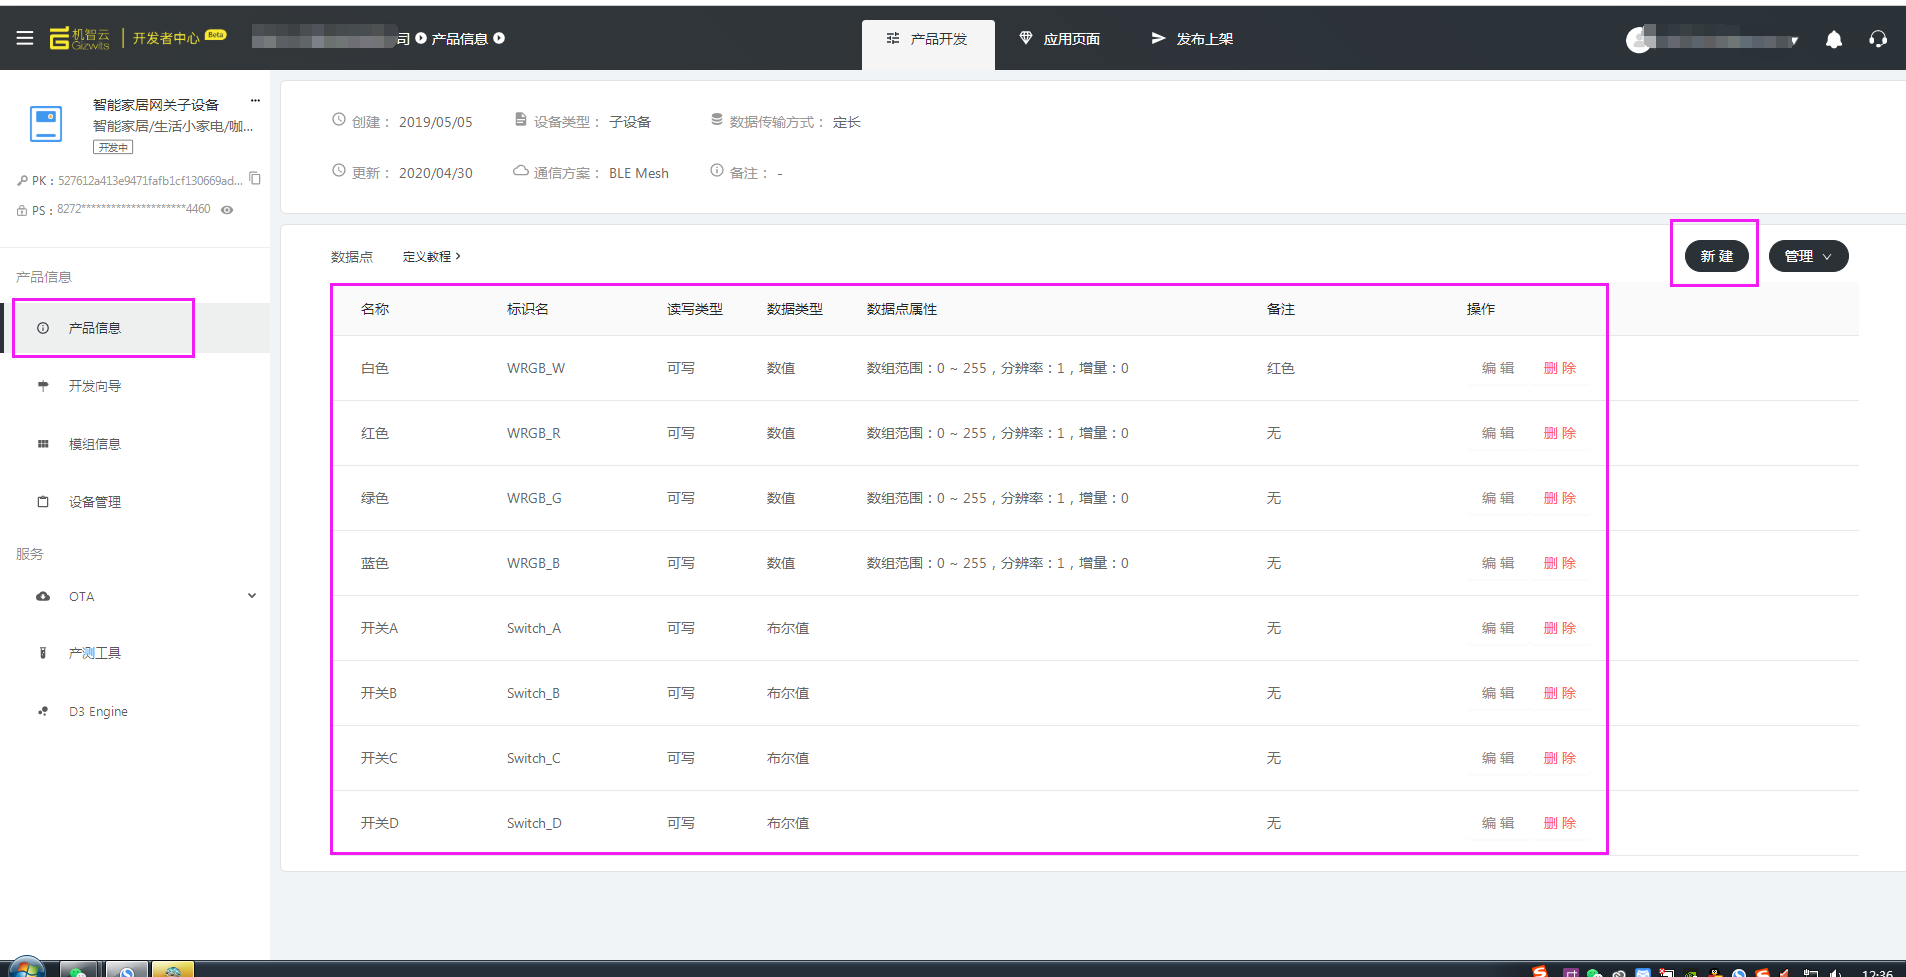The image size is (1906, 977).
Task: Switch to the 产品开发 tab
Action: (928, 44)
